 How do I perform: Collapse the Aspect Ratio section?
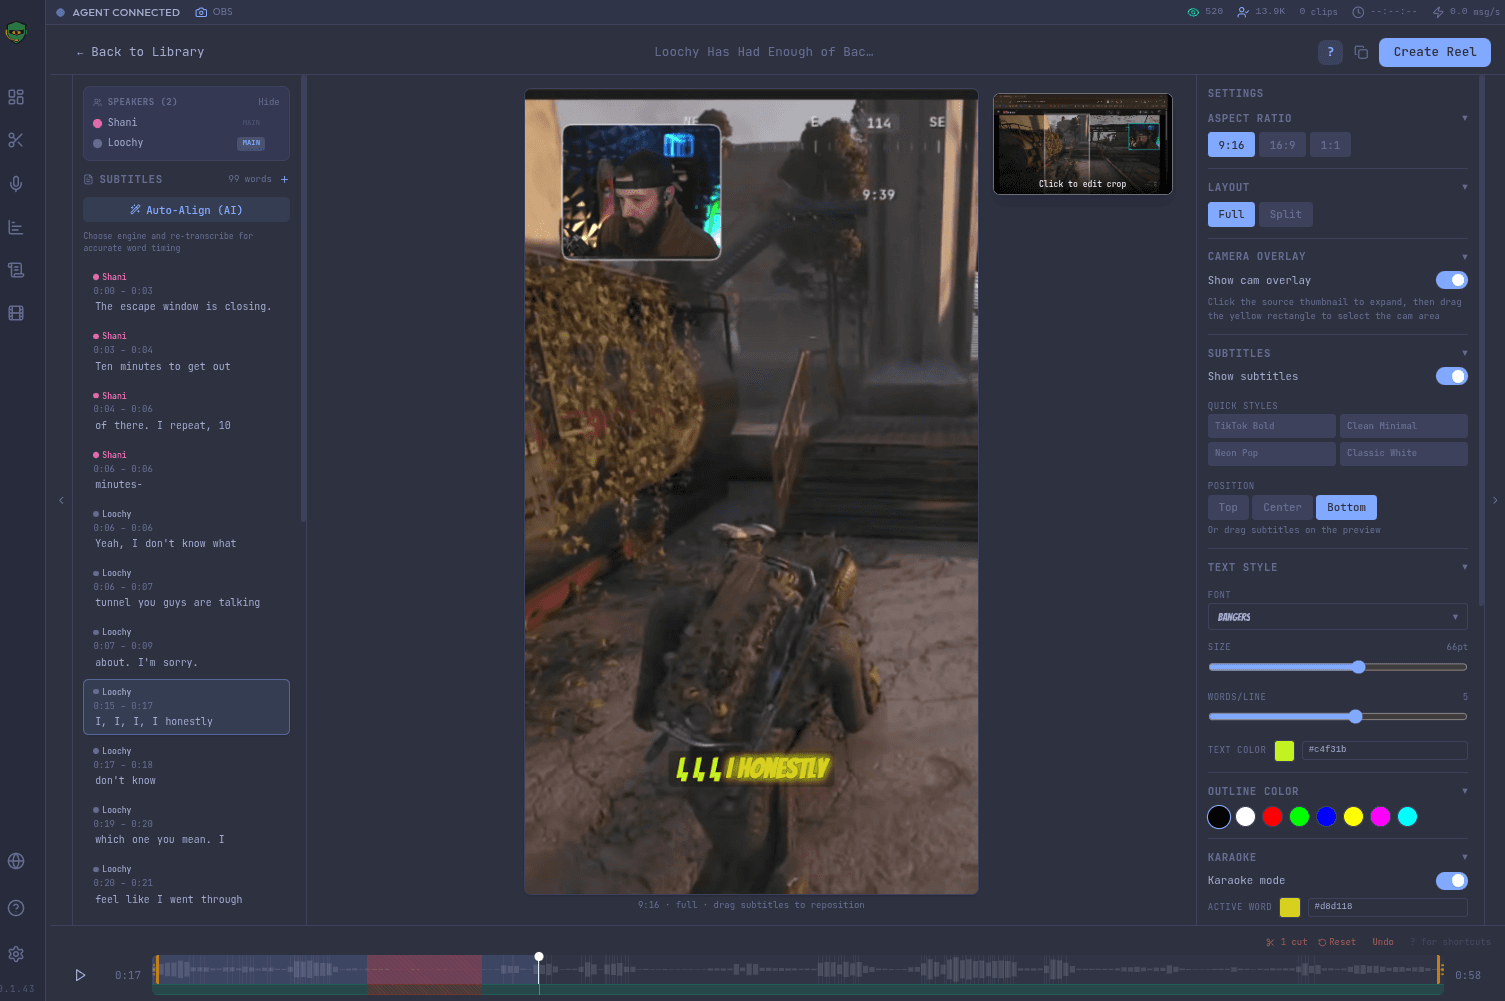coord(1465,118)
